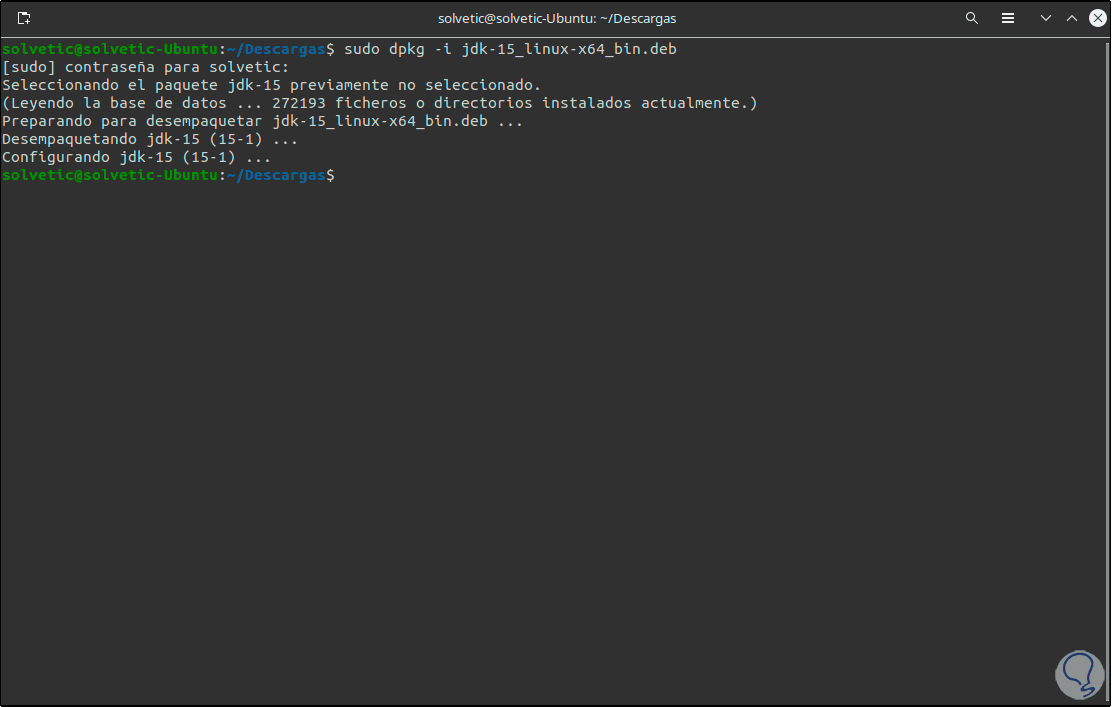The width and height of the screenshot is (1112, 707).
Task: Click the ~/Descargas path on the last prompt
Action: 280,175
